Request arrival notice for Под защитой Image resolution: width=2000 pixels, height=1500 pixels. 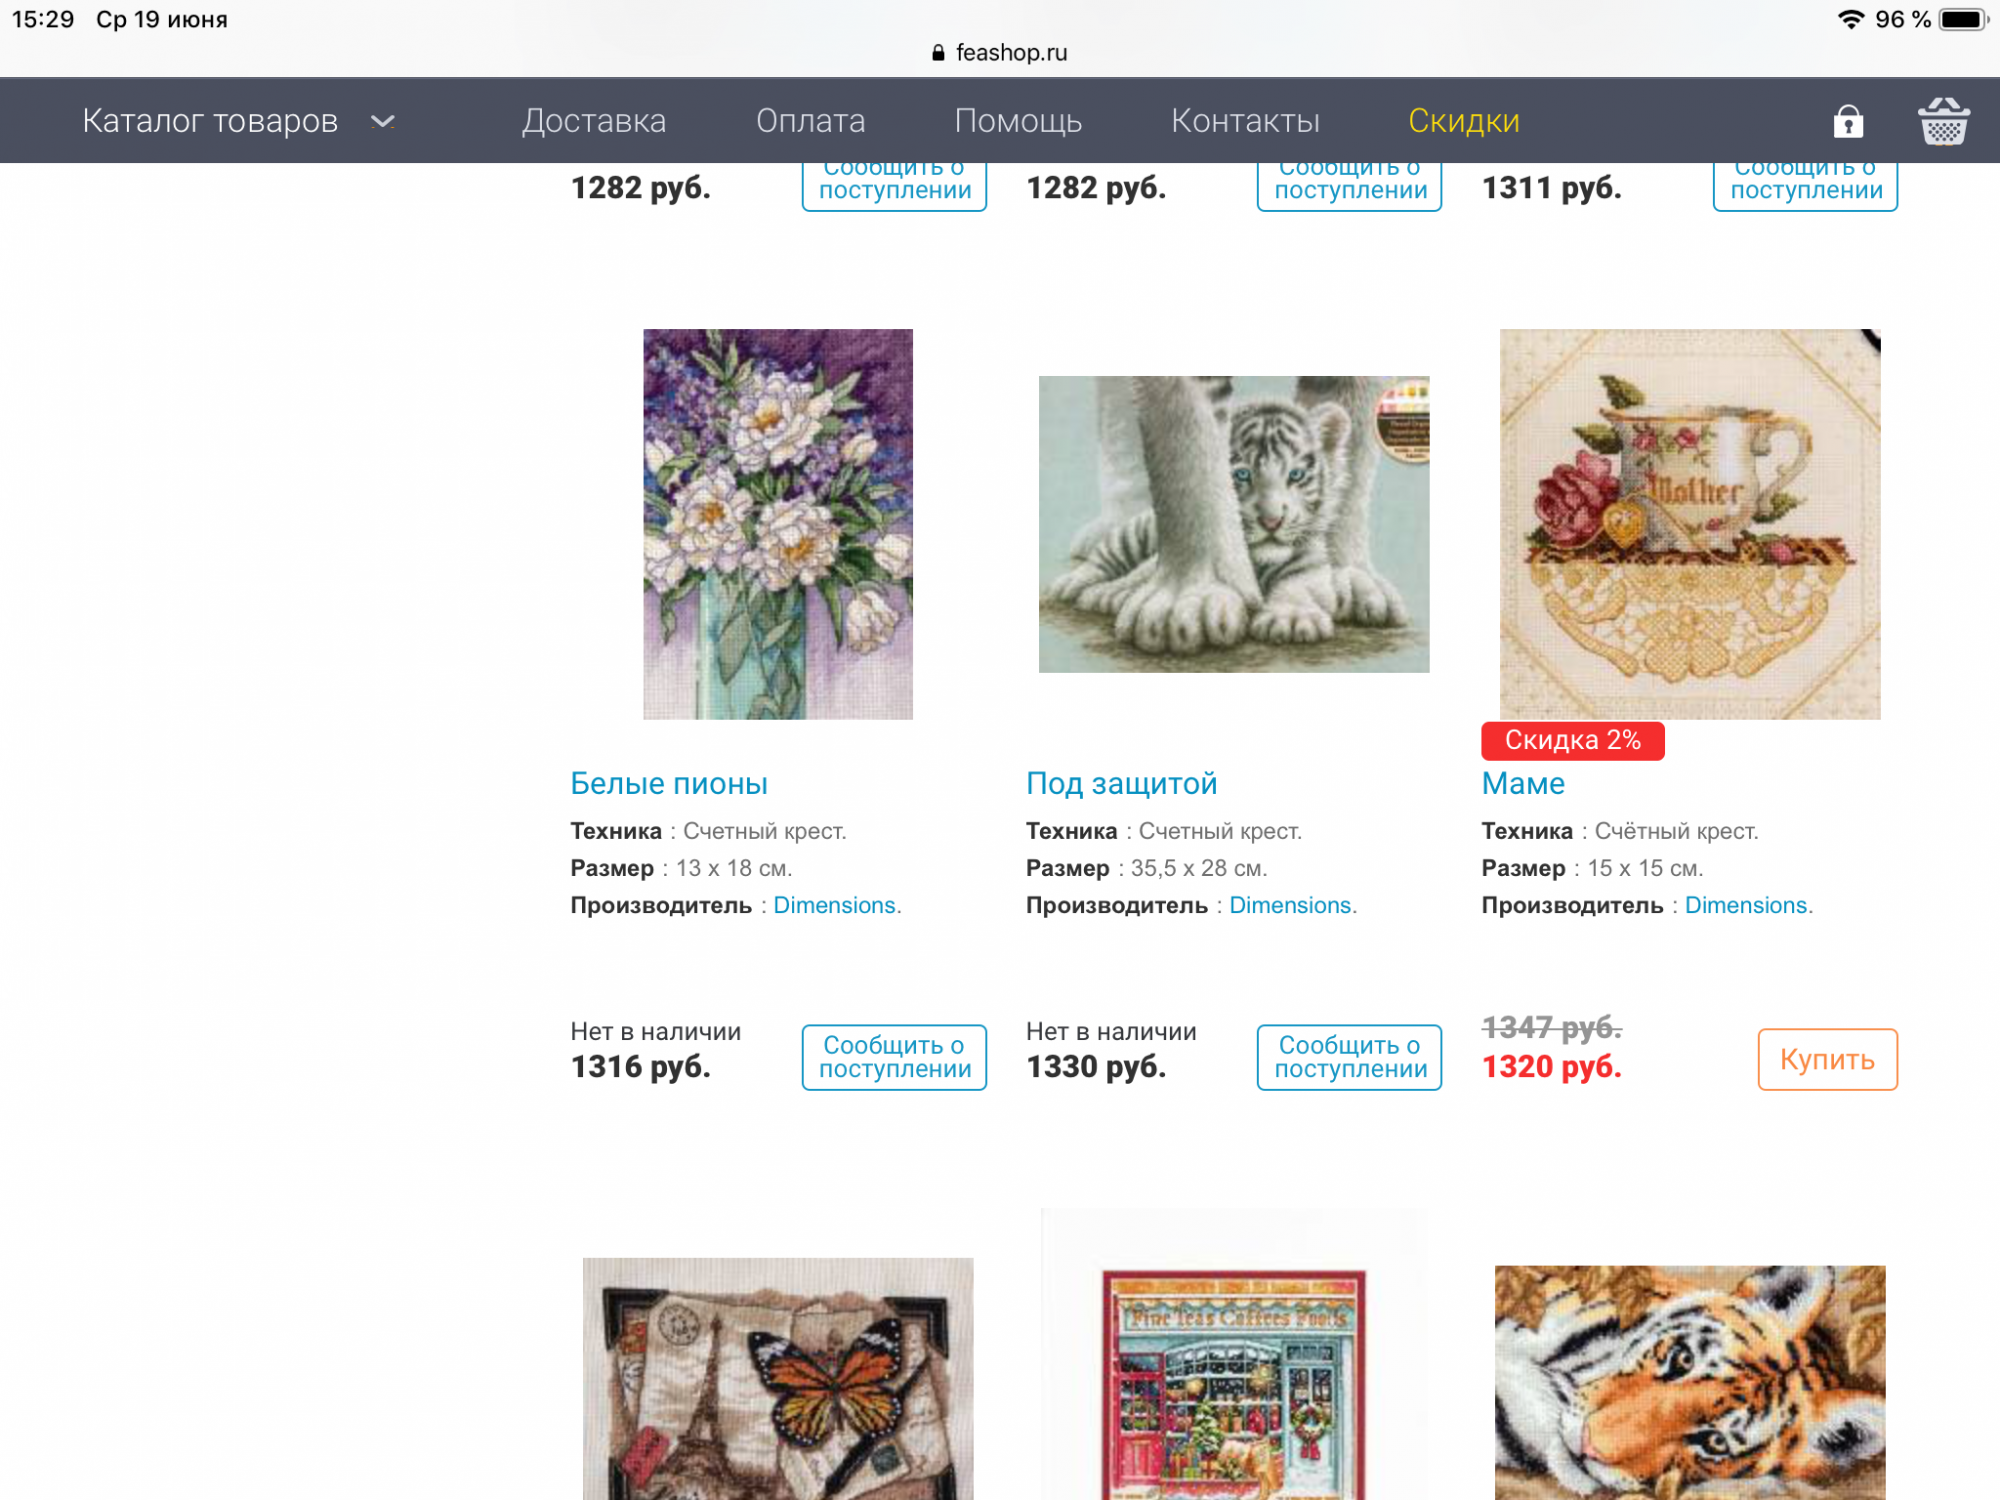pos(1349,1057)
